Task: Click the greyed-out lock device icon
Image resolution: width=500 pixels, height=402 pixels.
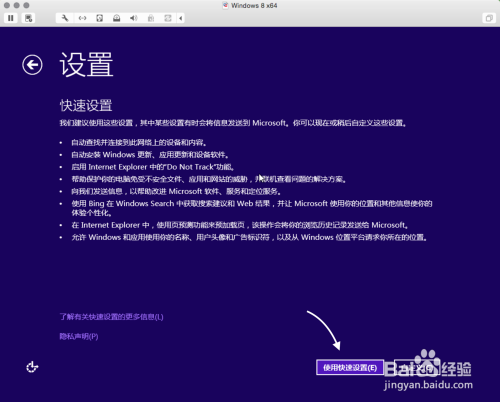Action: click(151, 18)
